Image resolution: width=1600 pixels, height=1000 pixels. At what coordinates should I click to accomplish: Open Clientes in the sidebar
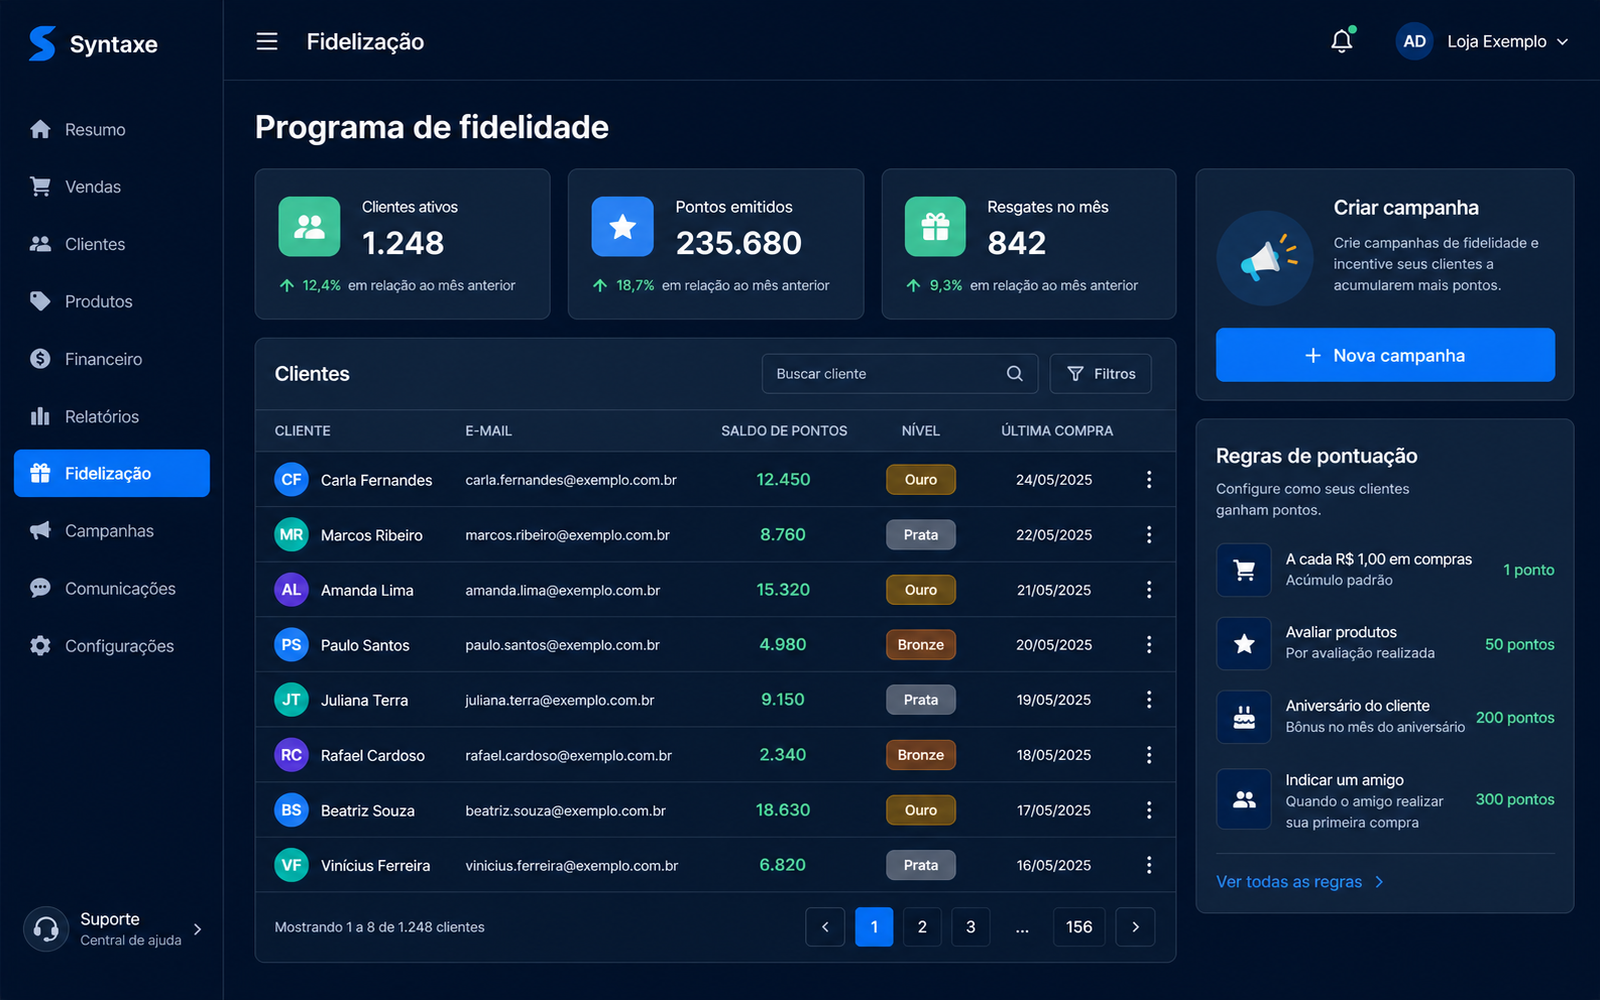112,244
